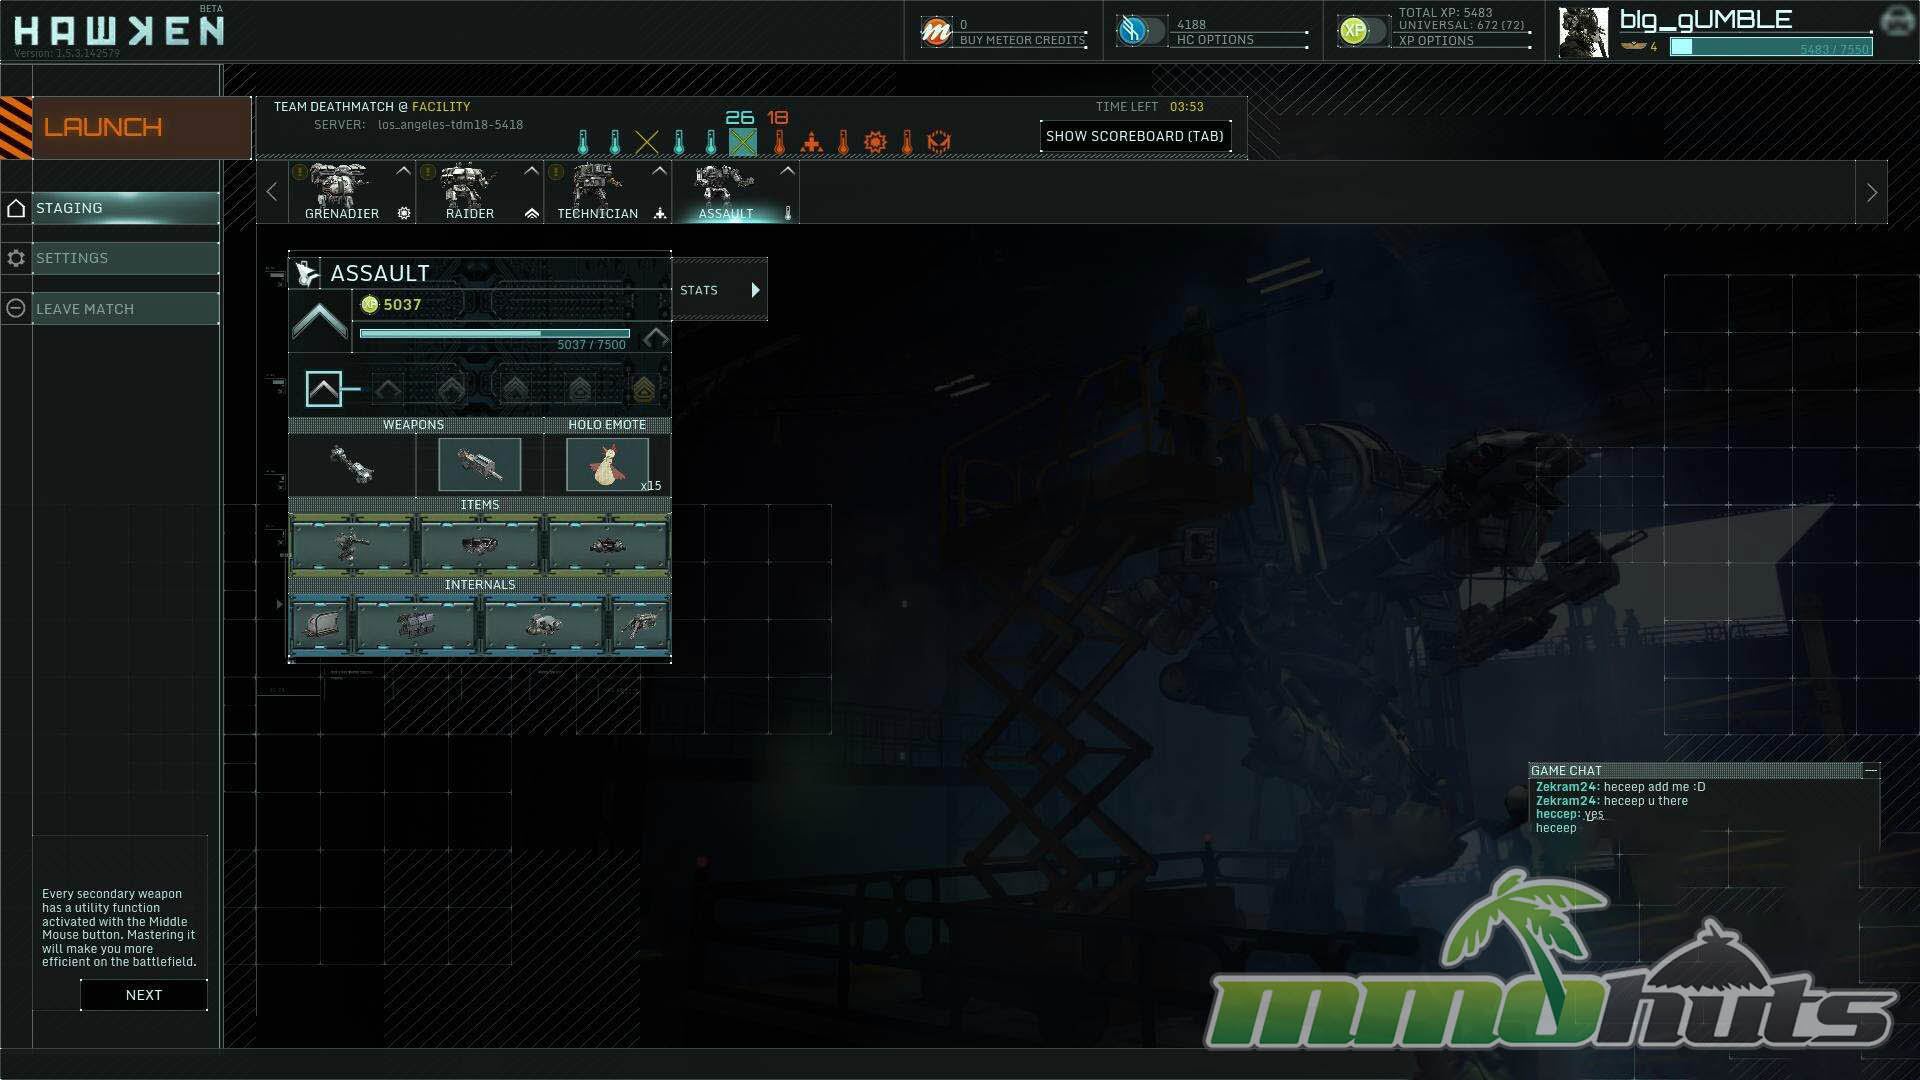The width and height of the screenshot is (1920, 1080).
Task: Open the chicken holo emote slot
Action: (607, 464)
